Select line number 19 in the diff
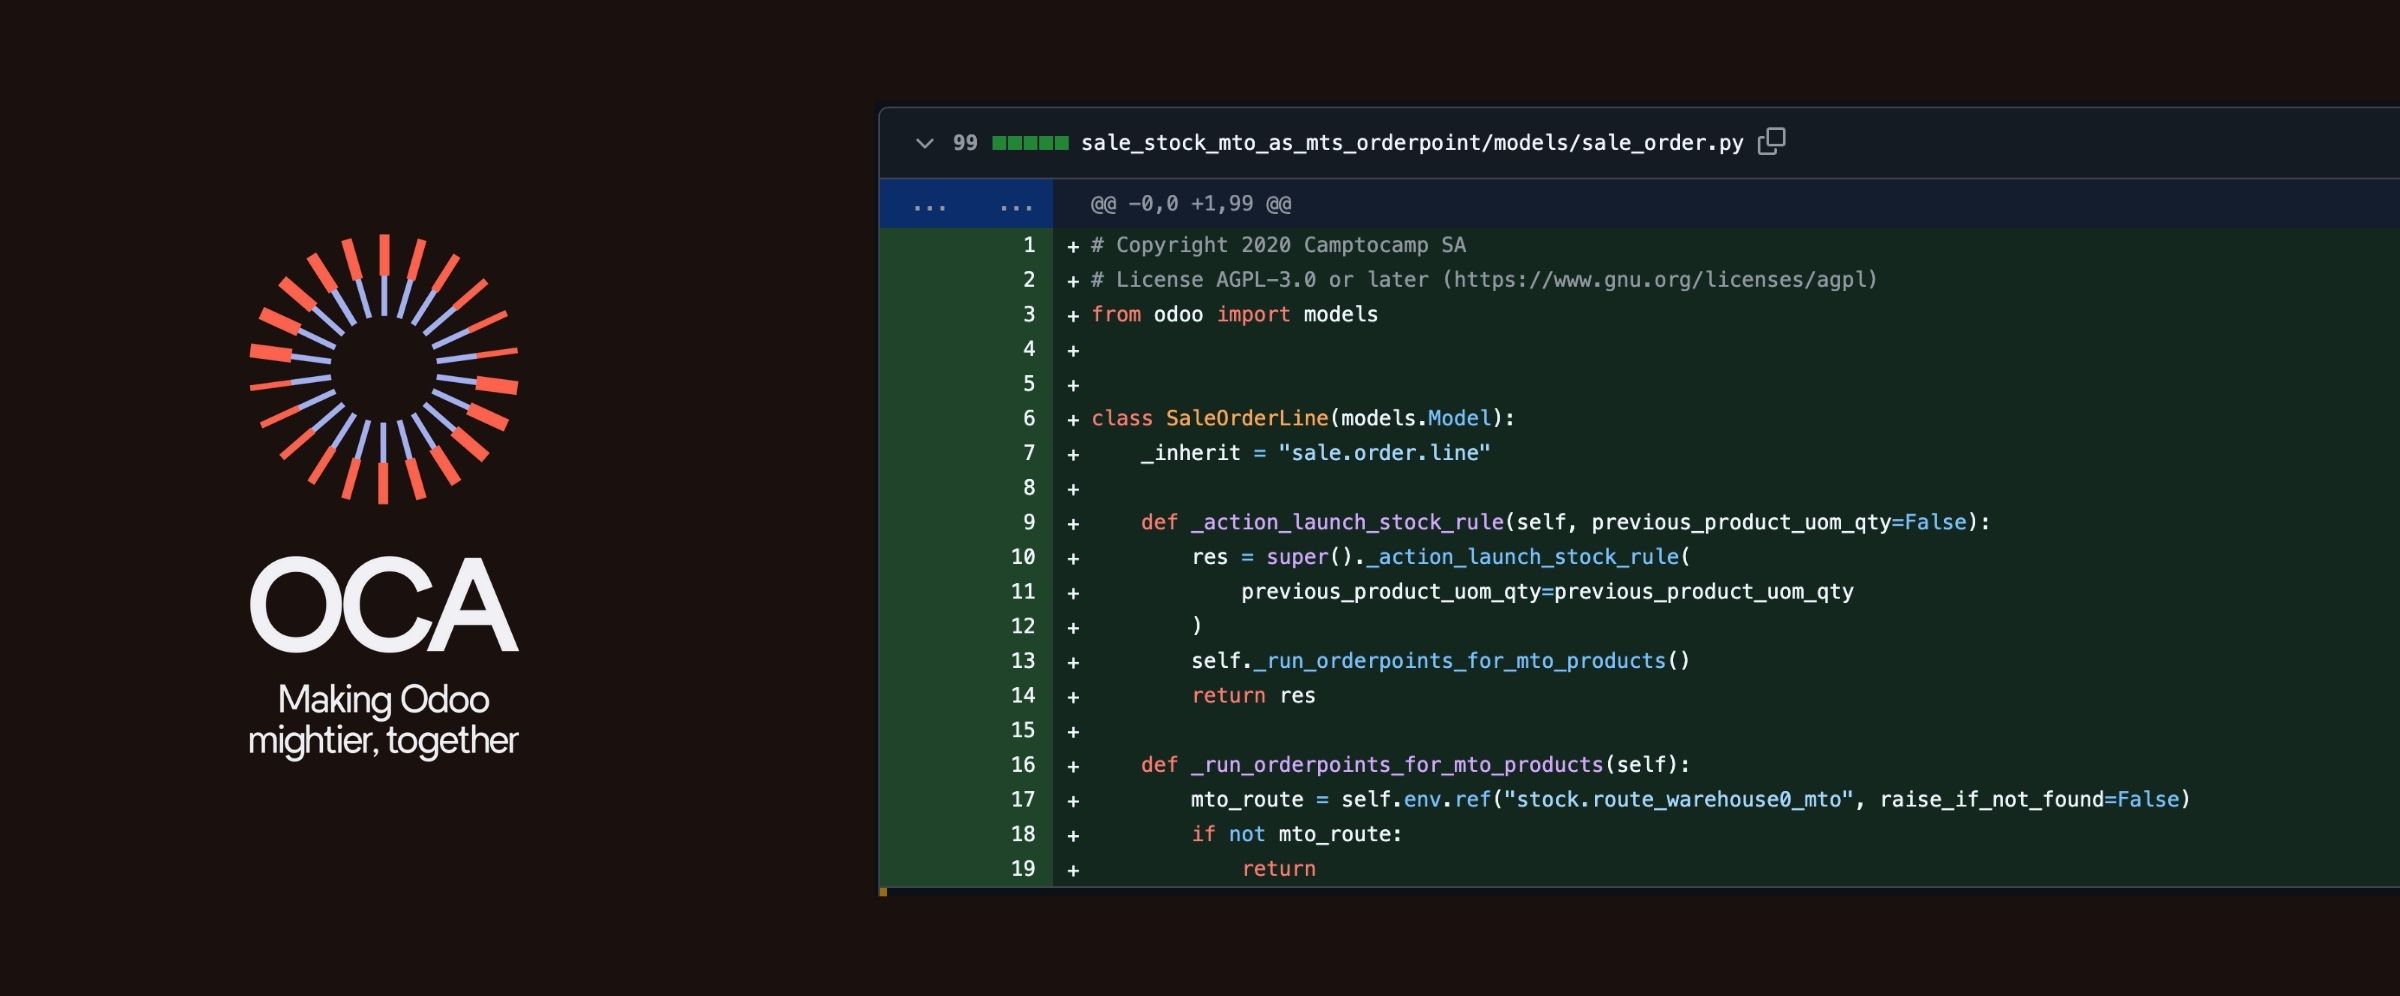This screenshot has width=2400, height=996. point(1023,869)
